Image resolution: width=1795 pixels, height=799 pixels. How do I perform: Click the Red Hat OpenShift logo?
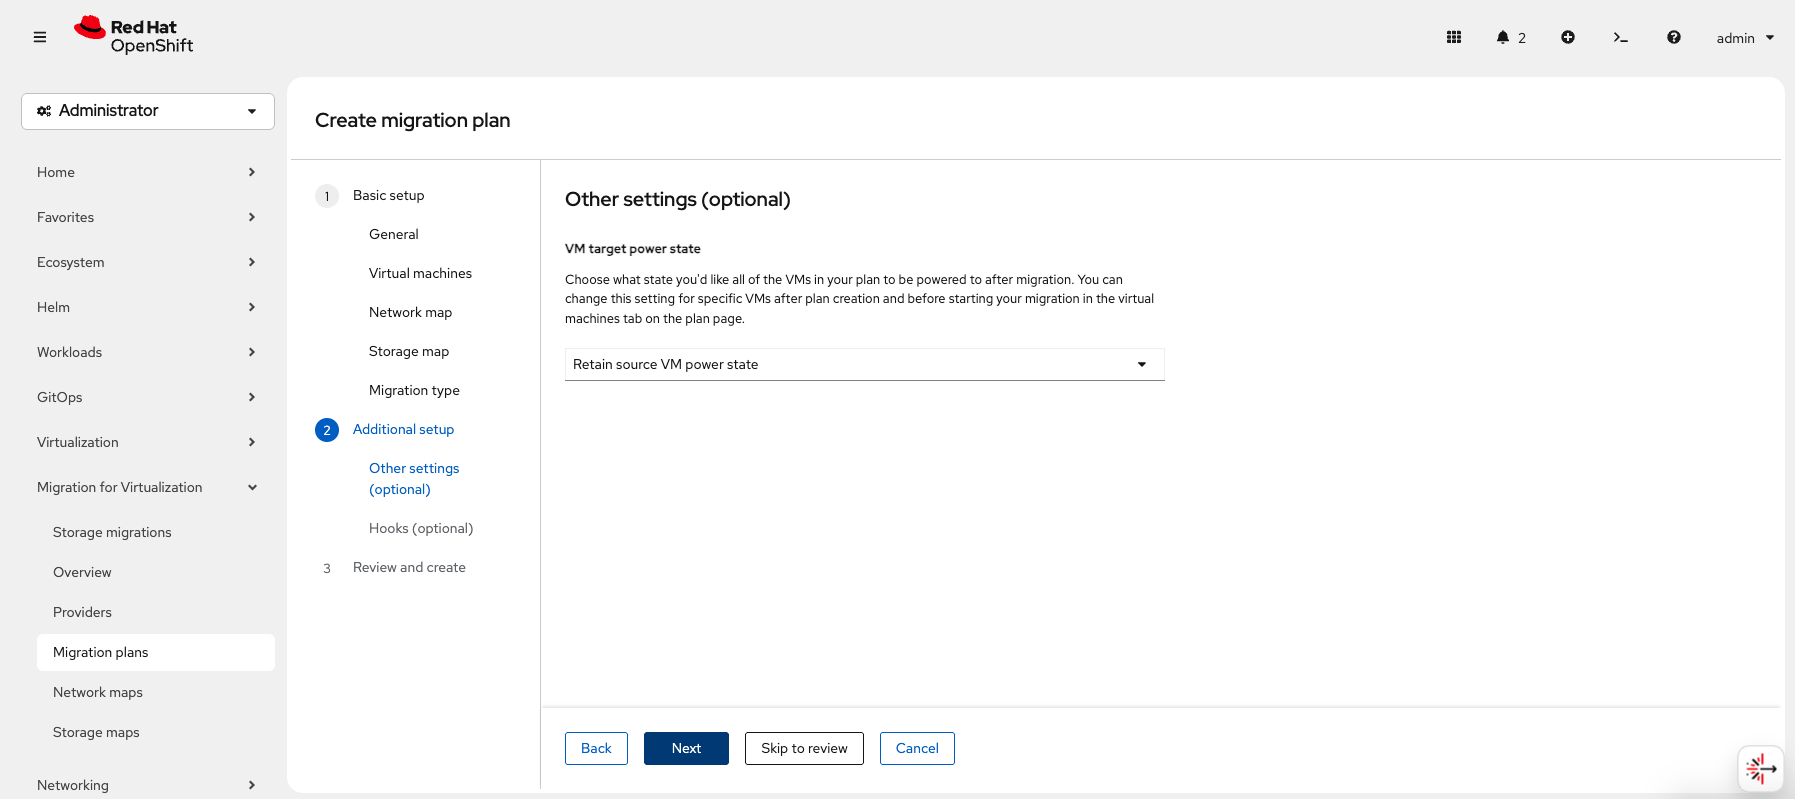pos(134,35)
